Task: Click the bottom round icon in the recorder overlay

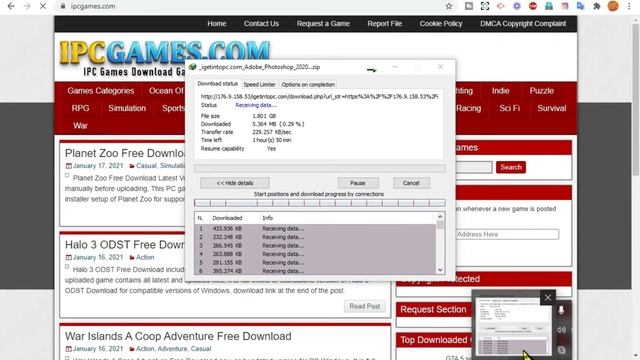Action: [561, 350]
